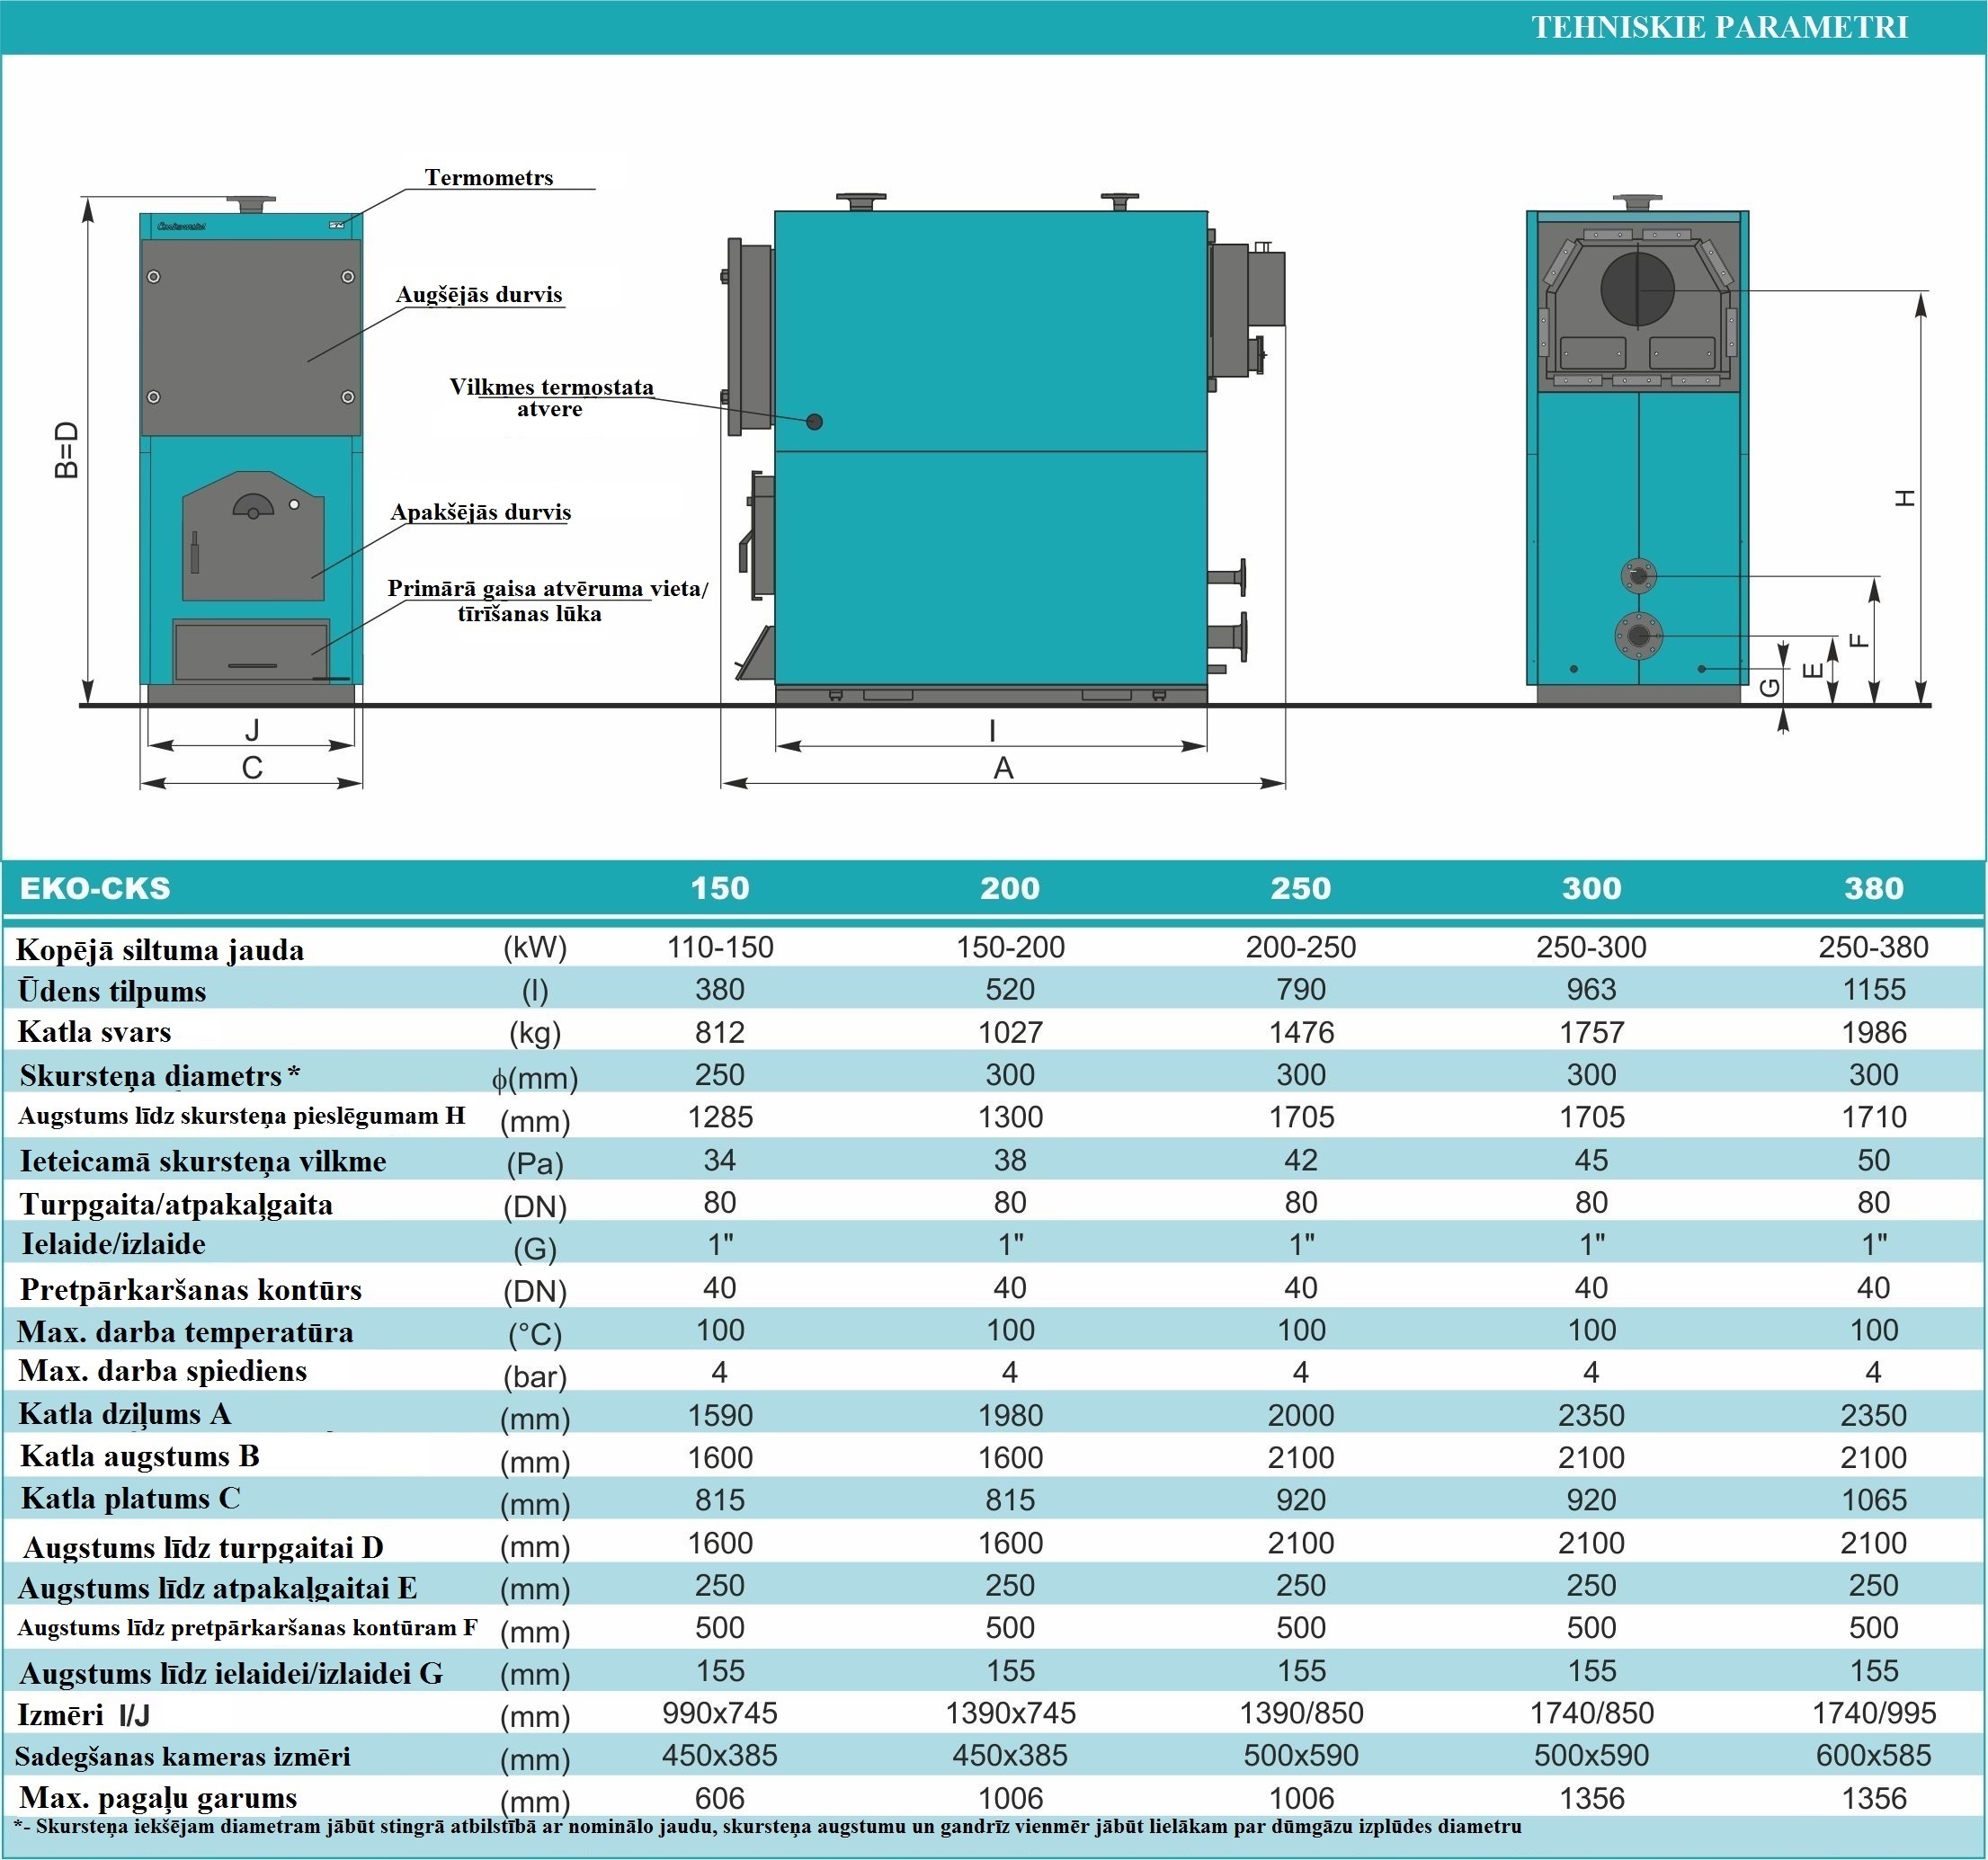Click the draft thermostat opening dot on side view
Viewport: 1988px width, 1860px height.
(x=814, y=422)
